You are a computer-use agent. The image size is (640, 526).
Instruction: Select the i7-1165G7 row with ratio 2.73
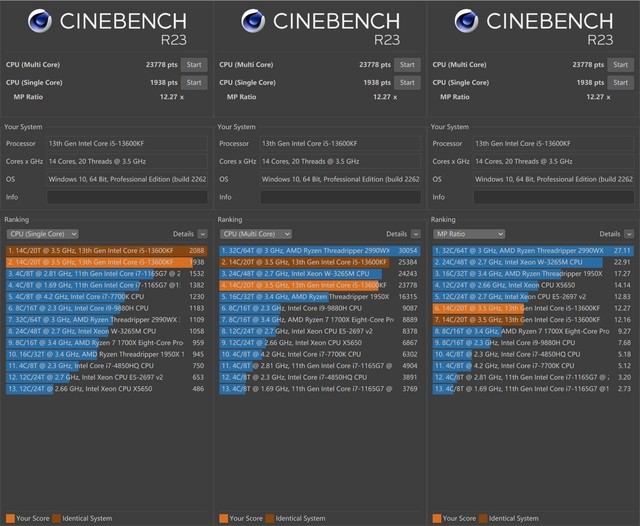533,389
